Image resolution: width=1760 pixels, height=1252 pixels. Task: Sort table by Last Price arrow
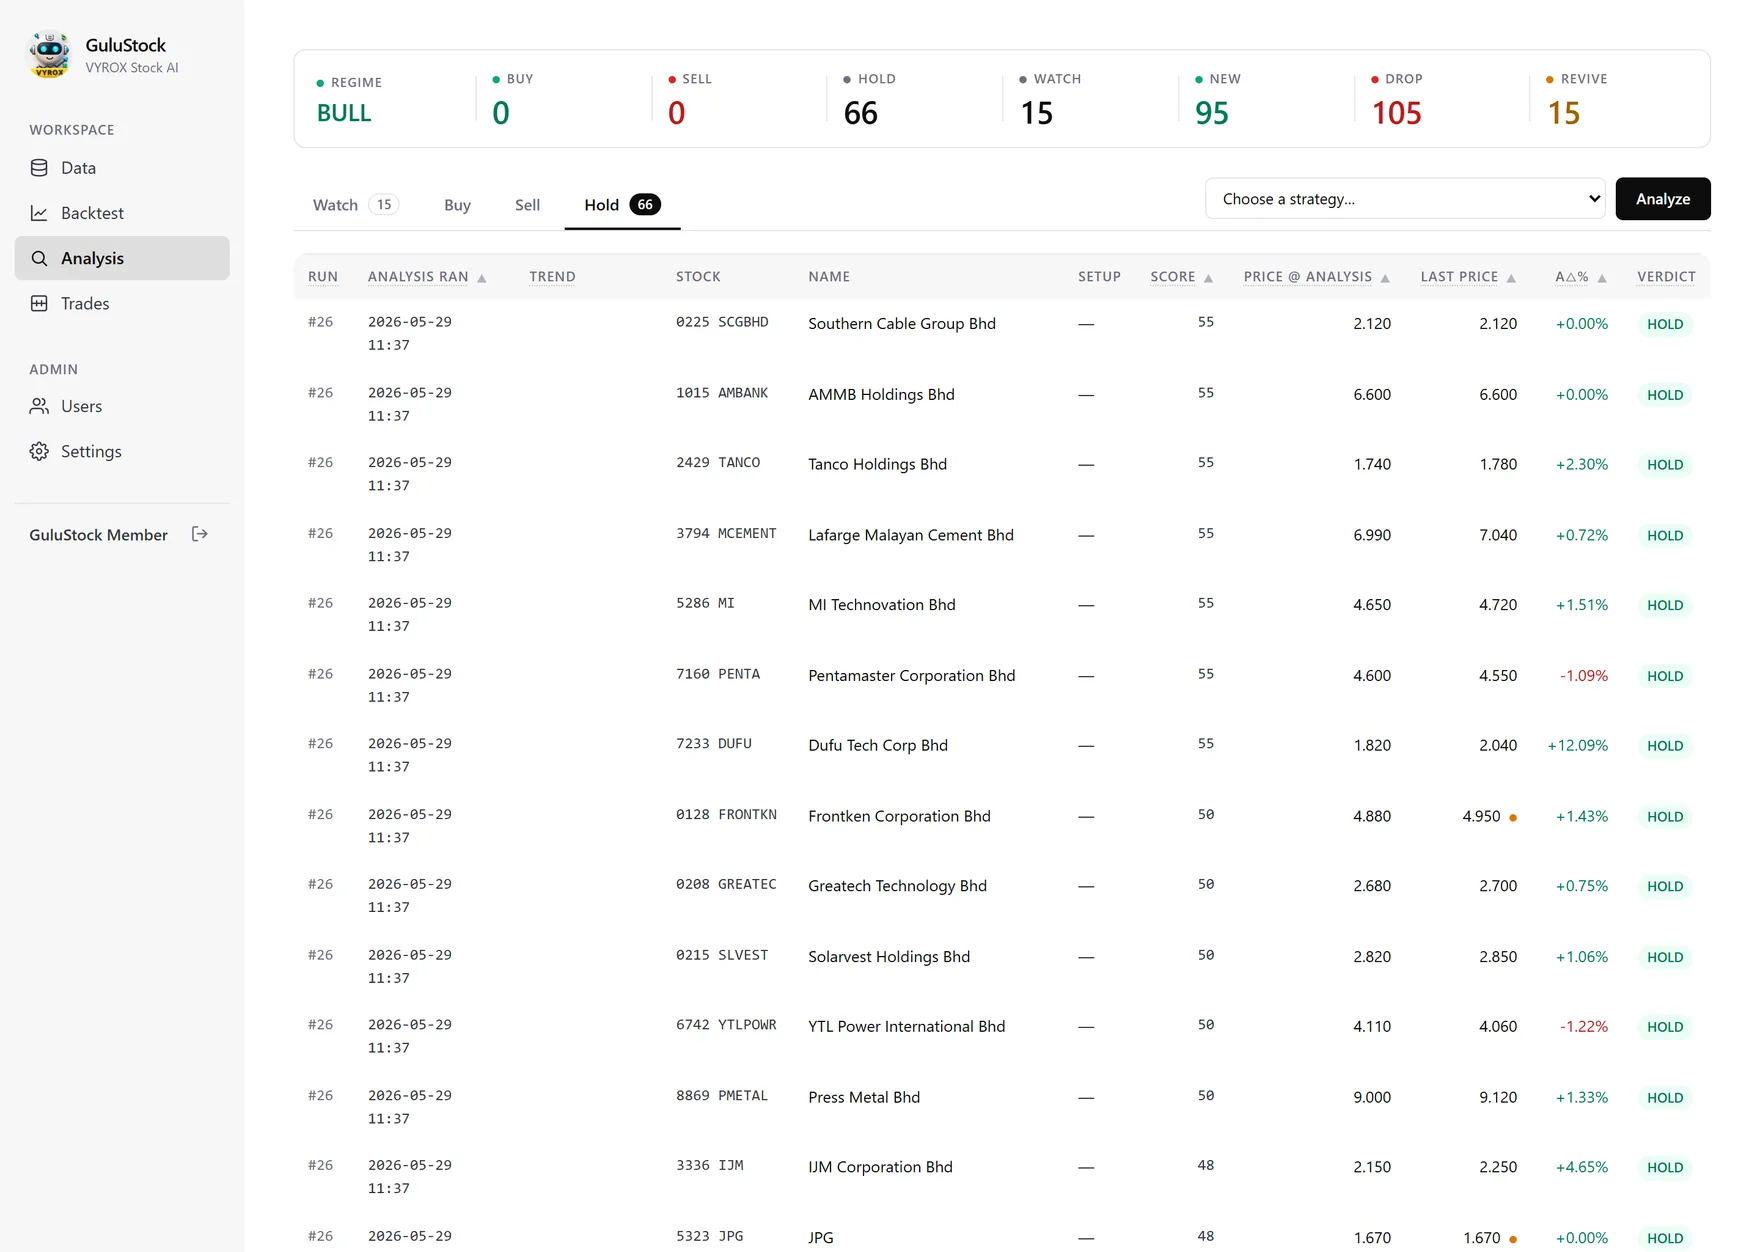pyautogui.click(x=1511, y=278)
